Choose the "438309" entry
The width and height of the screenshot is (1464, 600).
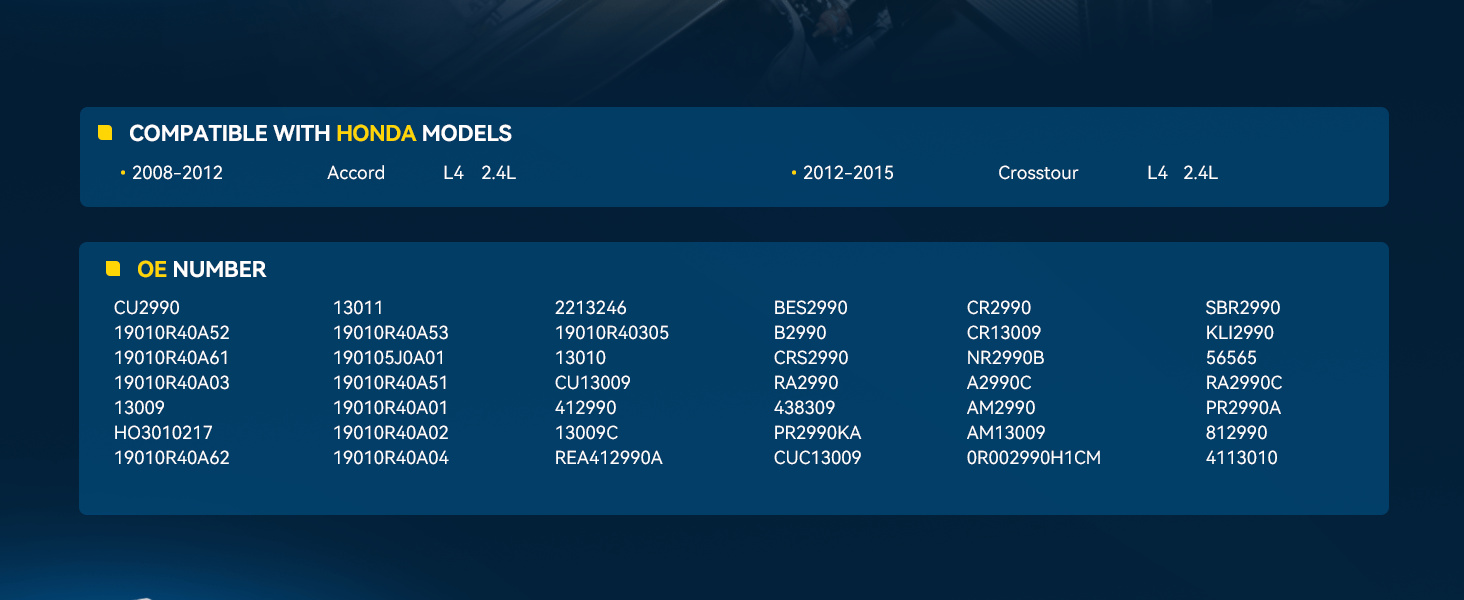pyautogui.click(x=804, y=408)
